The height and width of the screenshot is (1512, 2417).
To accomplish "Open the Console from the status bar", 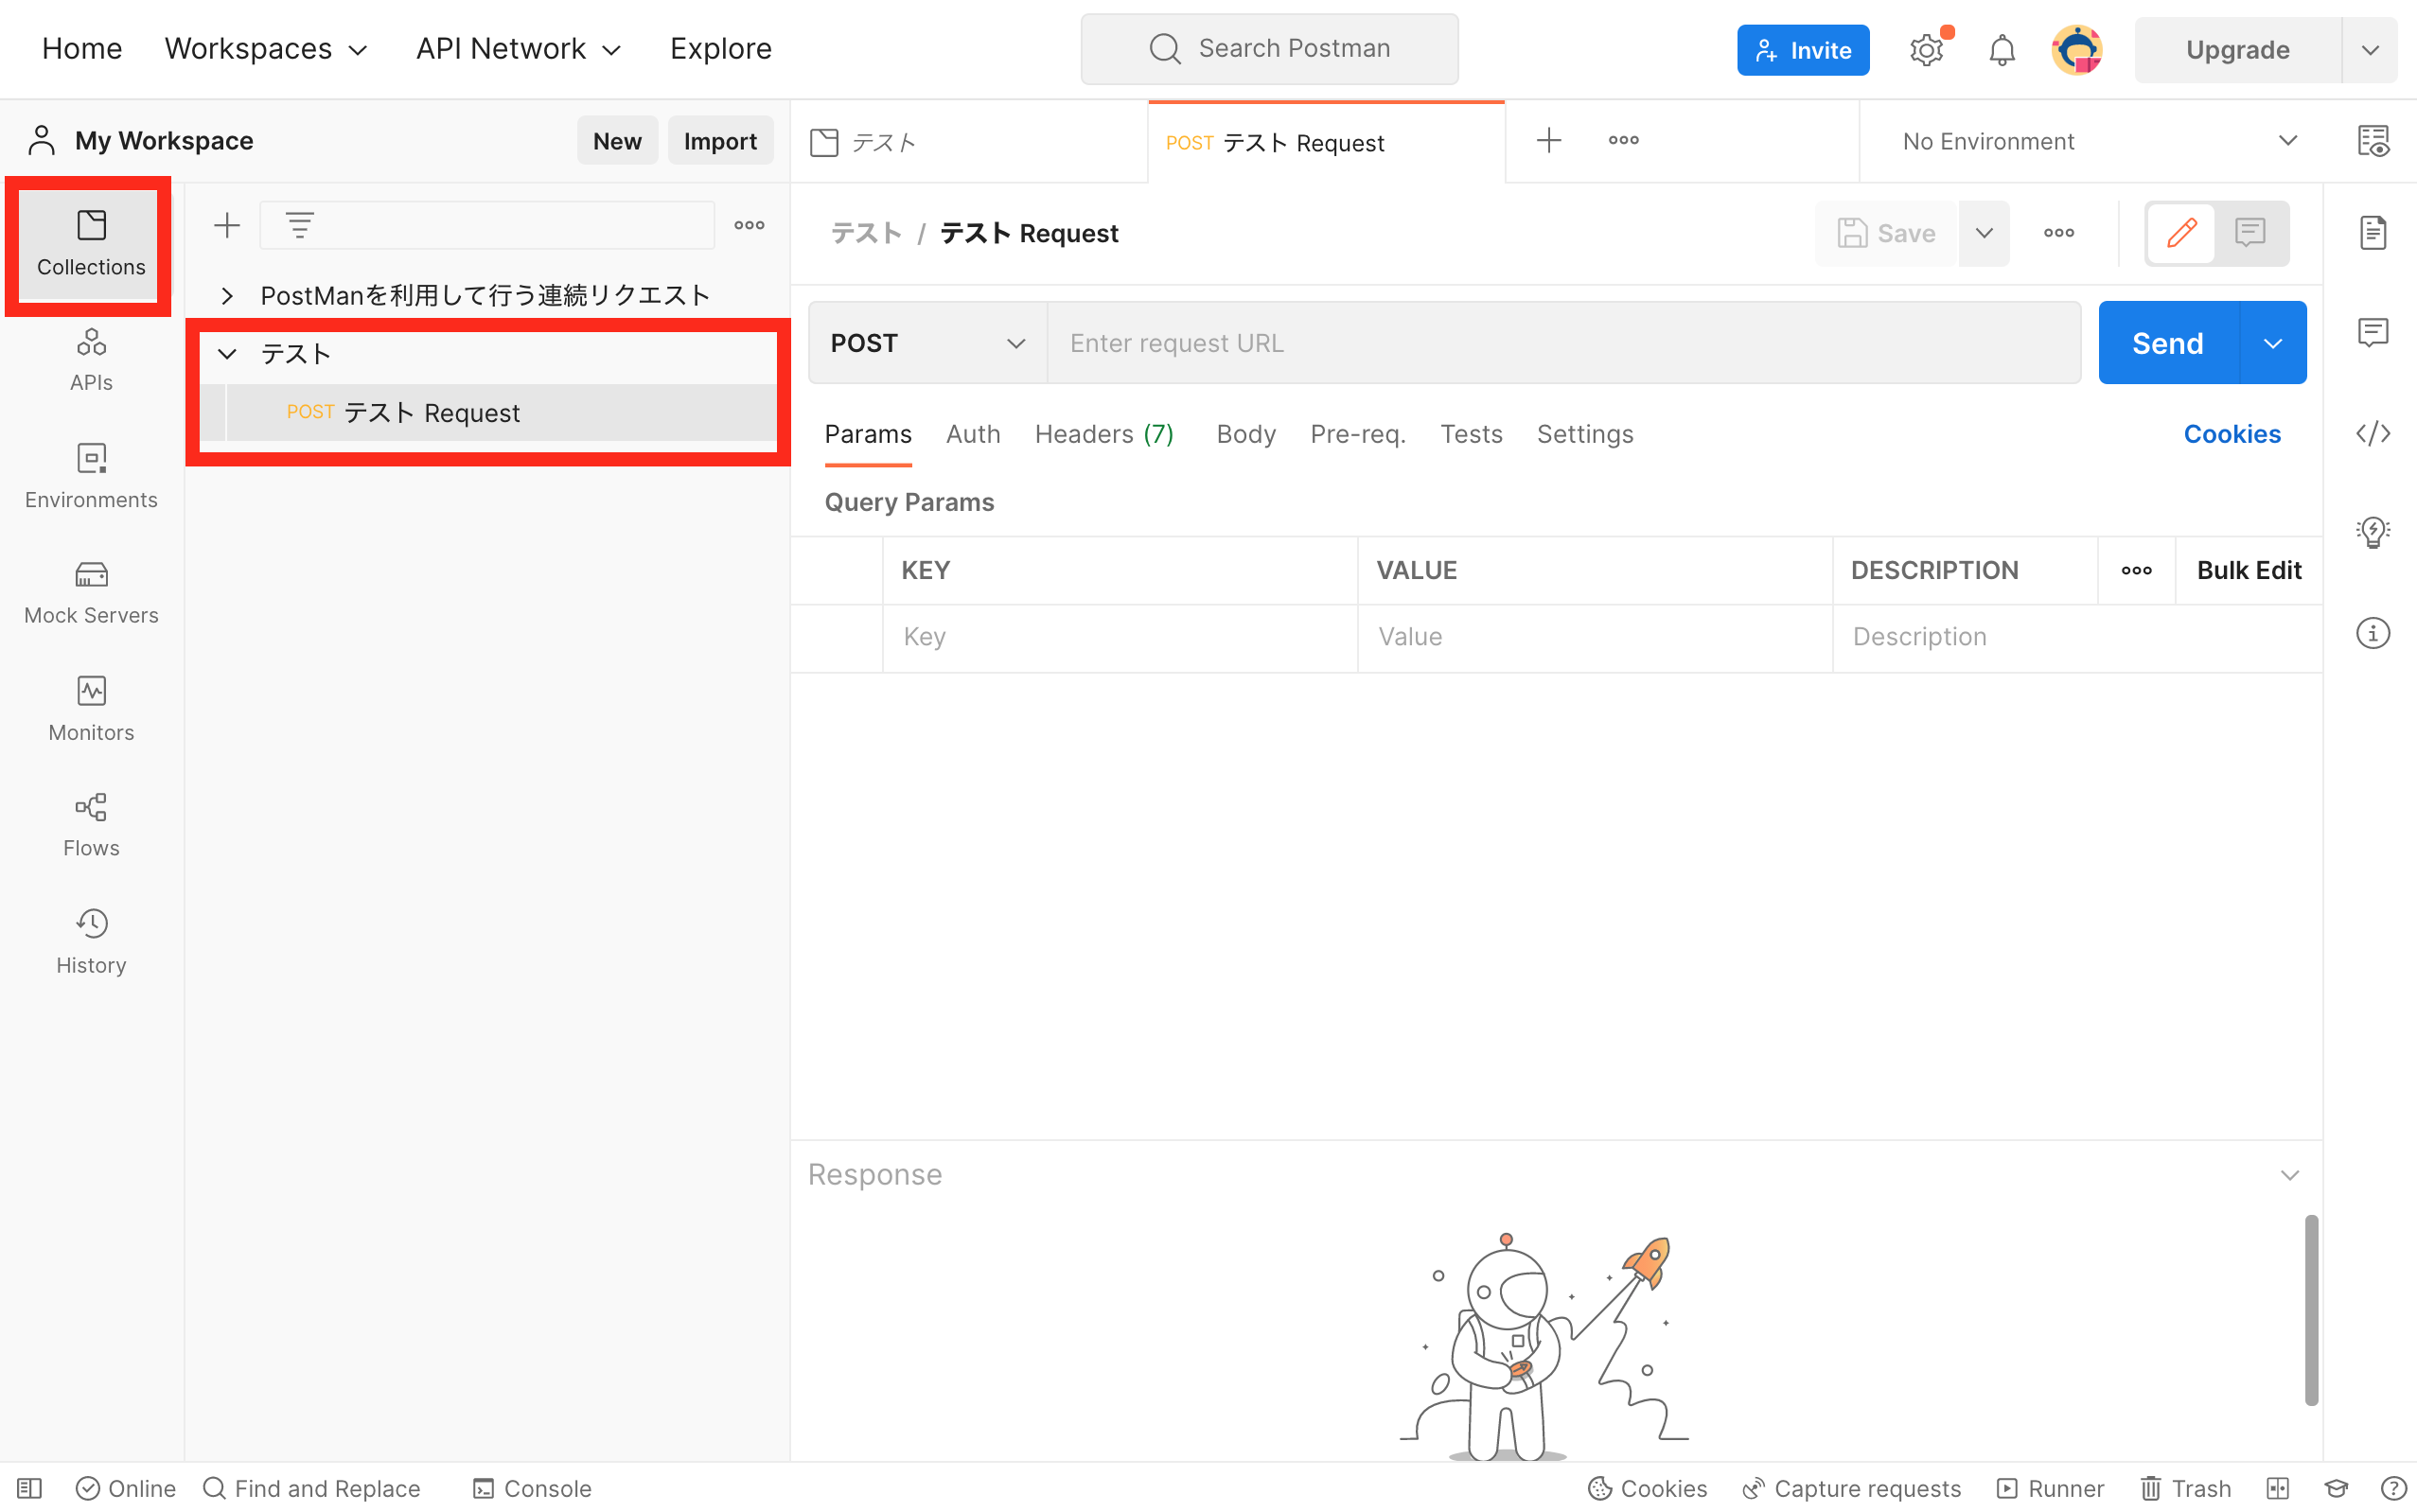I will pos(531,1488).
